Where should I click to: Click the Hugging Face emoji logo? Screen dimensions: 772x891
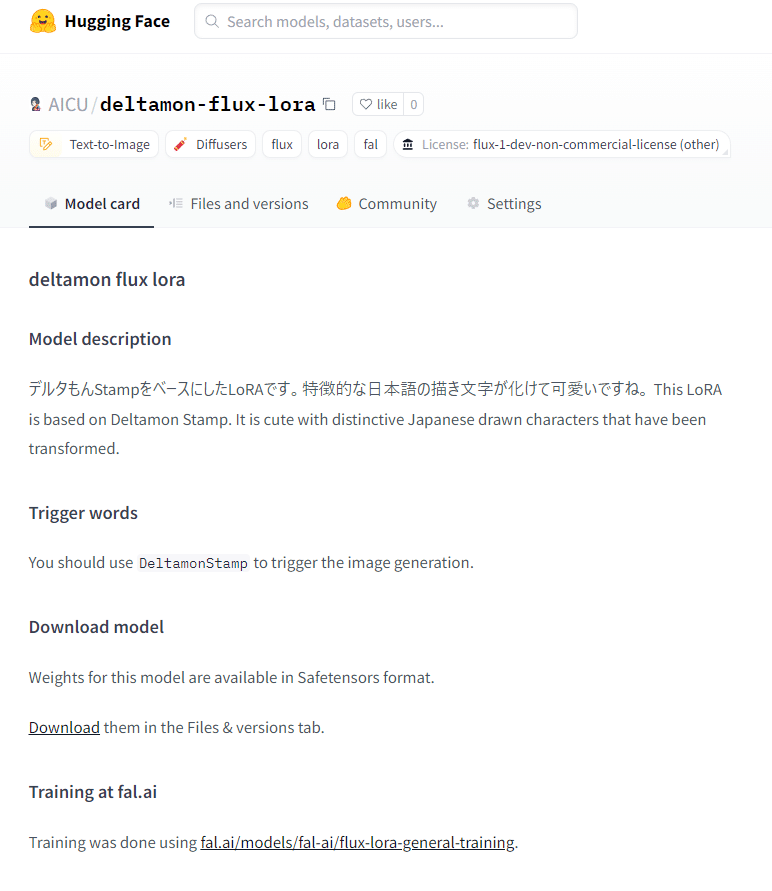coord(43,22)
